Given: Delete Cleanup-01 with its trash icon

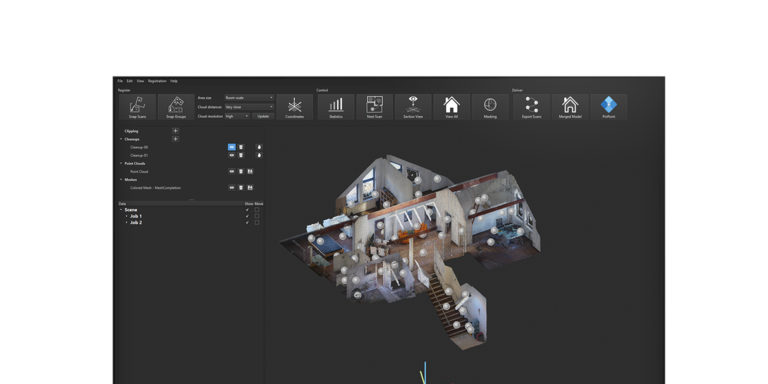Looking at the screenshot, I should [x=241, y=155].
